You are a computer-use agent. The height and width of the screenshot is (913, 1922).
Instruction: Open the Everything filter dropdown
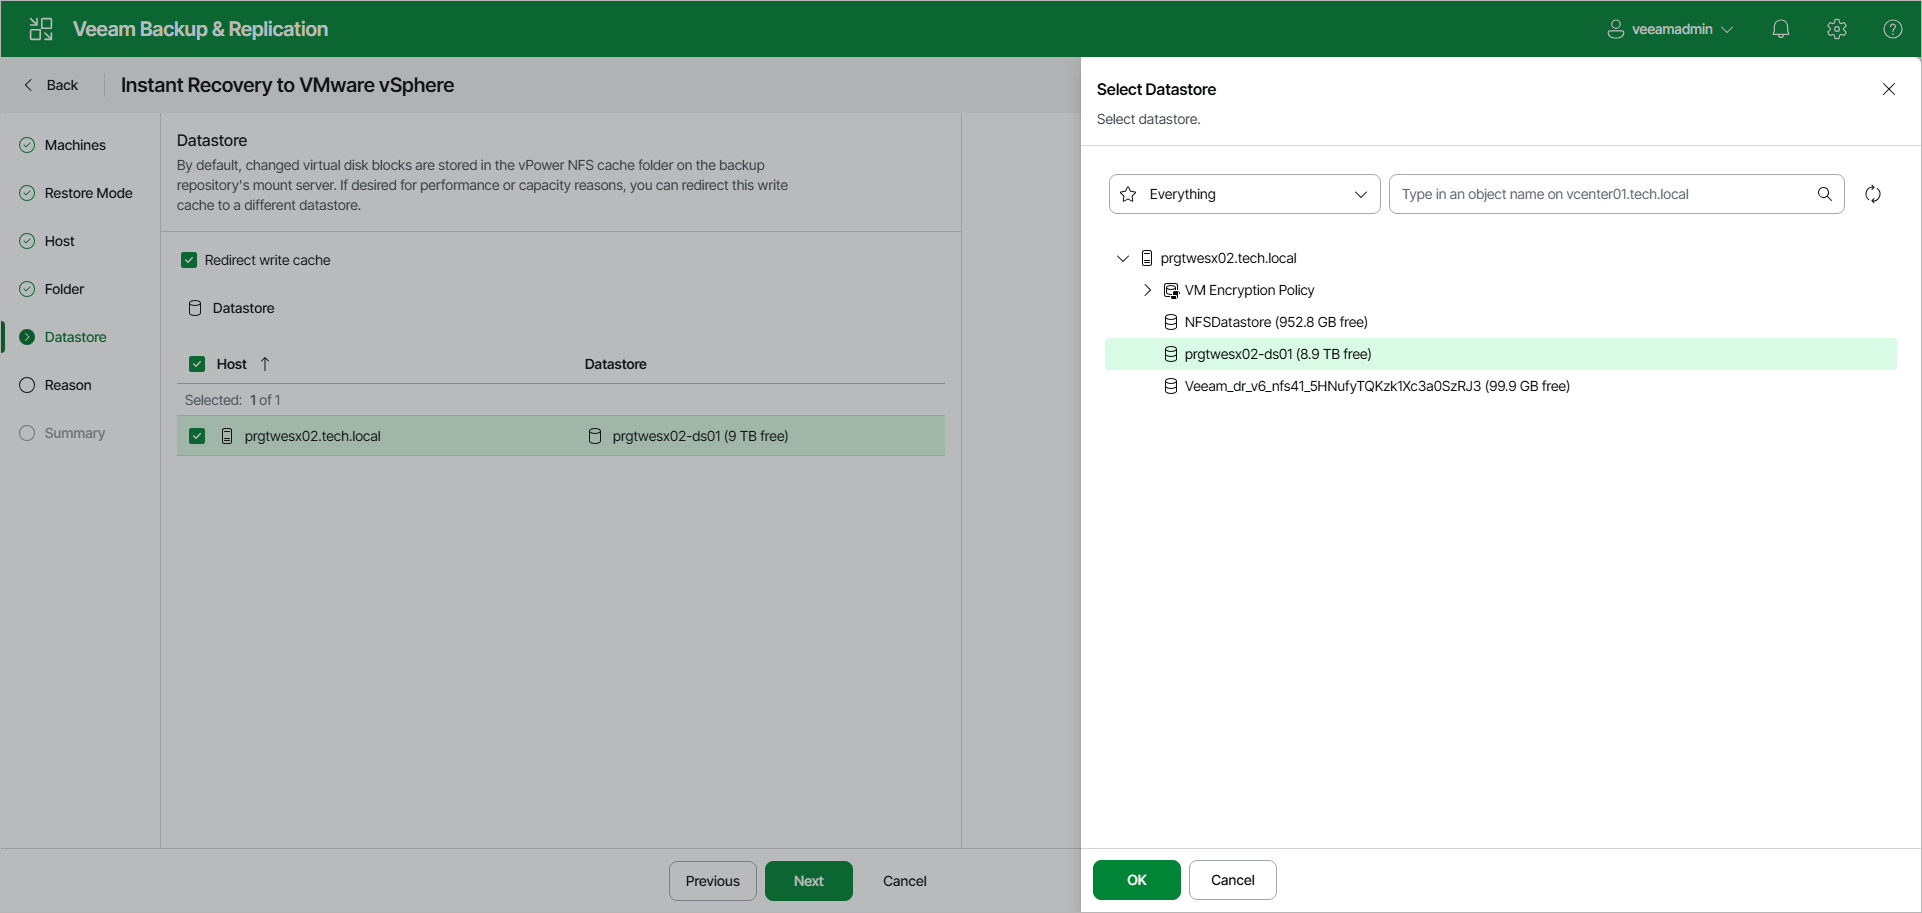[1244, 194]
